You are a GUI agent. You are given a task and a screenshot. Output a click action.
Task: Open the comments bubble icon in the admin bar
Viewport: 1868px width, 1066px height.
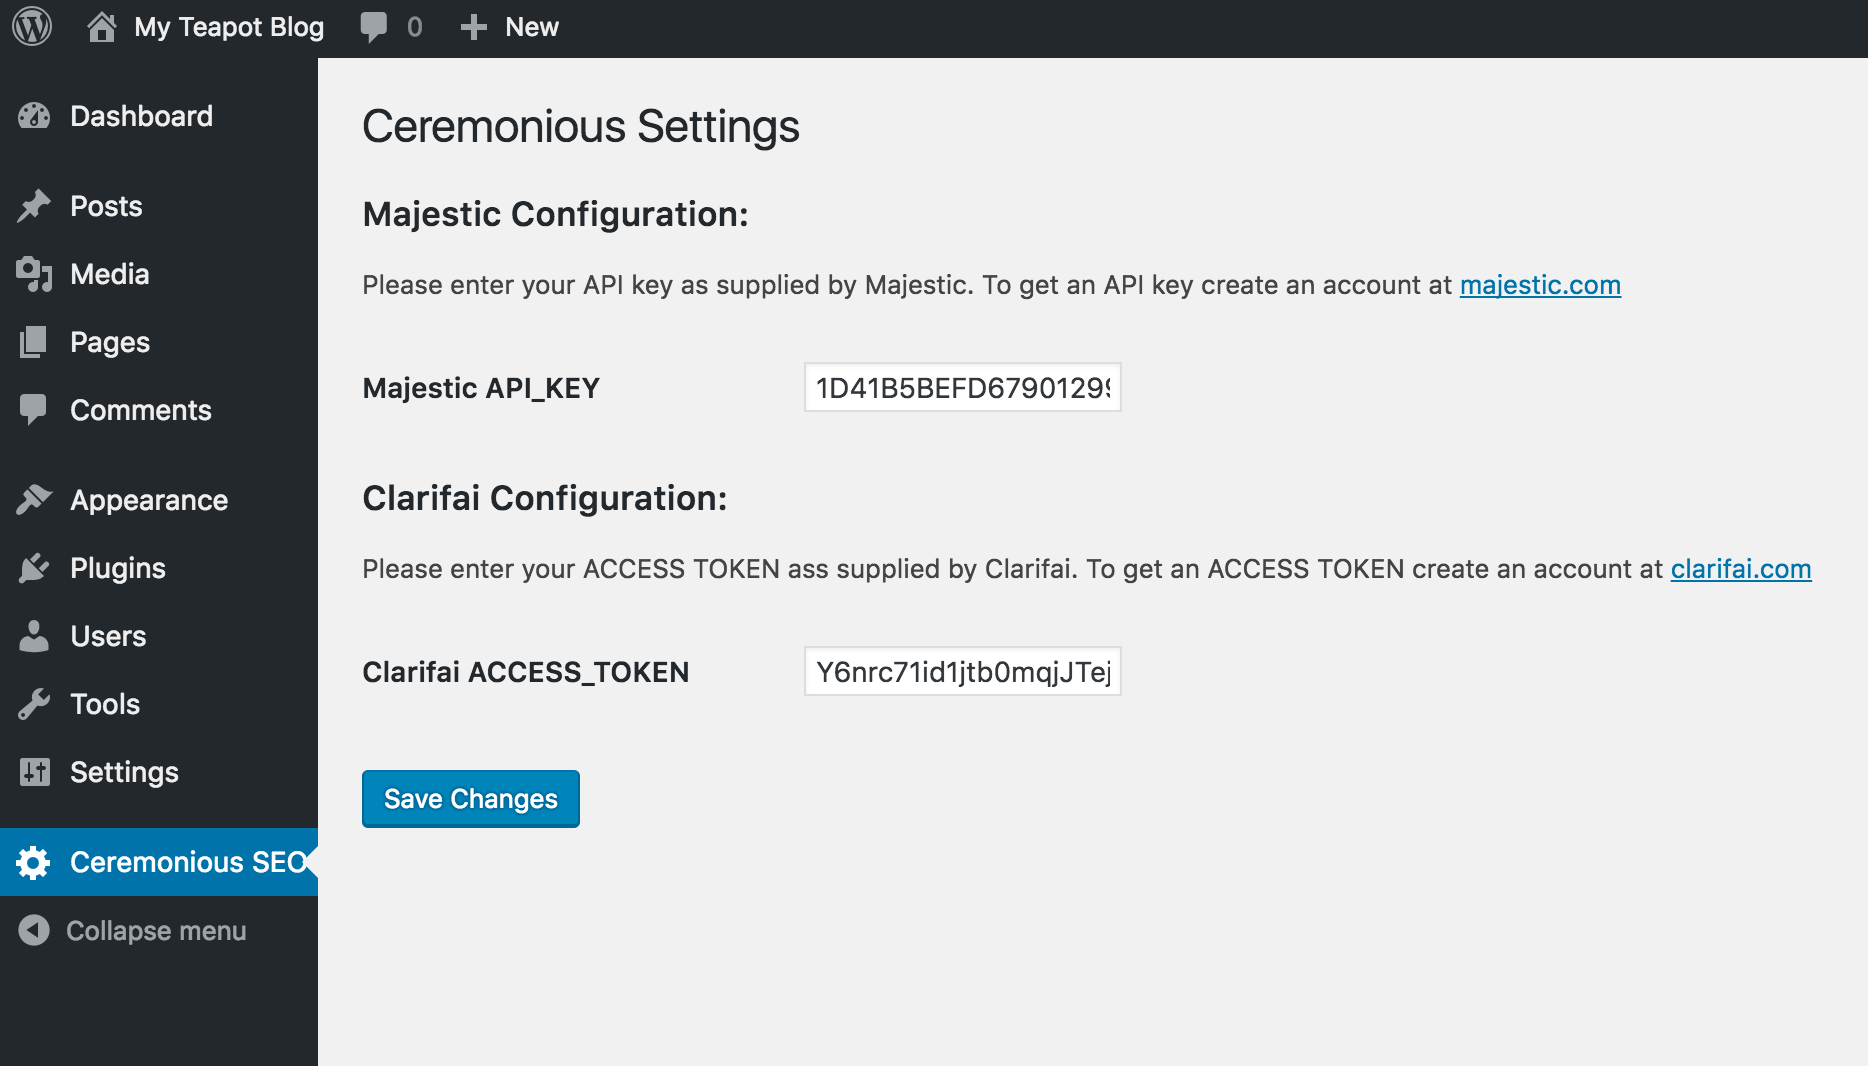tap(374, 27)
